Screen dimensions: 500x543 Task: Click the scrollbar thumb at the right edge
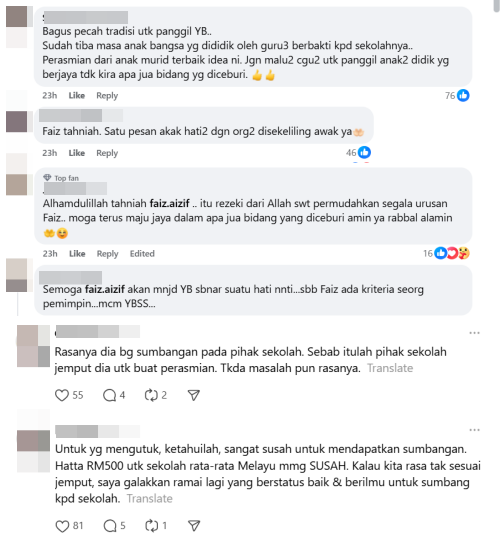click(497, 6)
